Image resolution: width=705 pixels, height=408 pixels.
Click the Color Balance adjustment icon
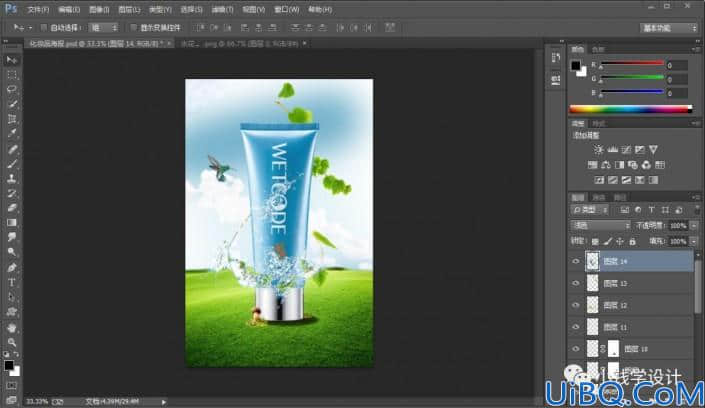point(606,165)
